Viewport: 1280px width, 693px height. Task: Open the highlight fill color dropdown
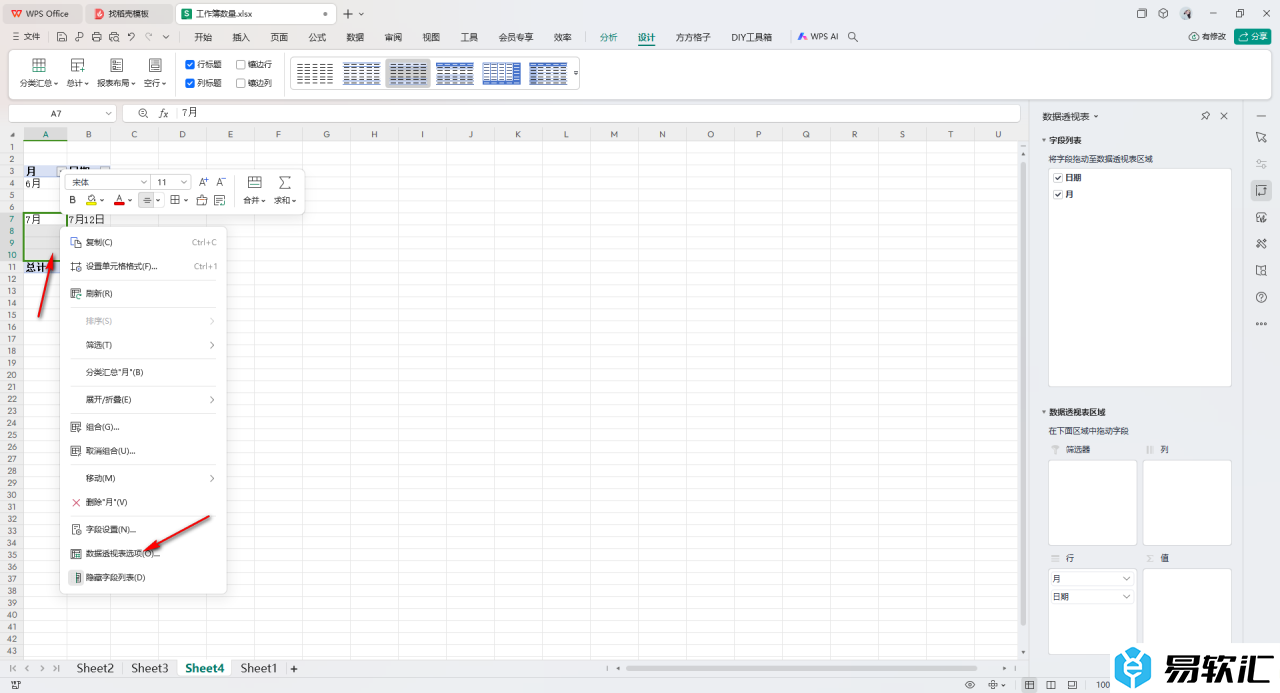click(103, 201)
